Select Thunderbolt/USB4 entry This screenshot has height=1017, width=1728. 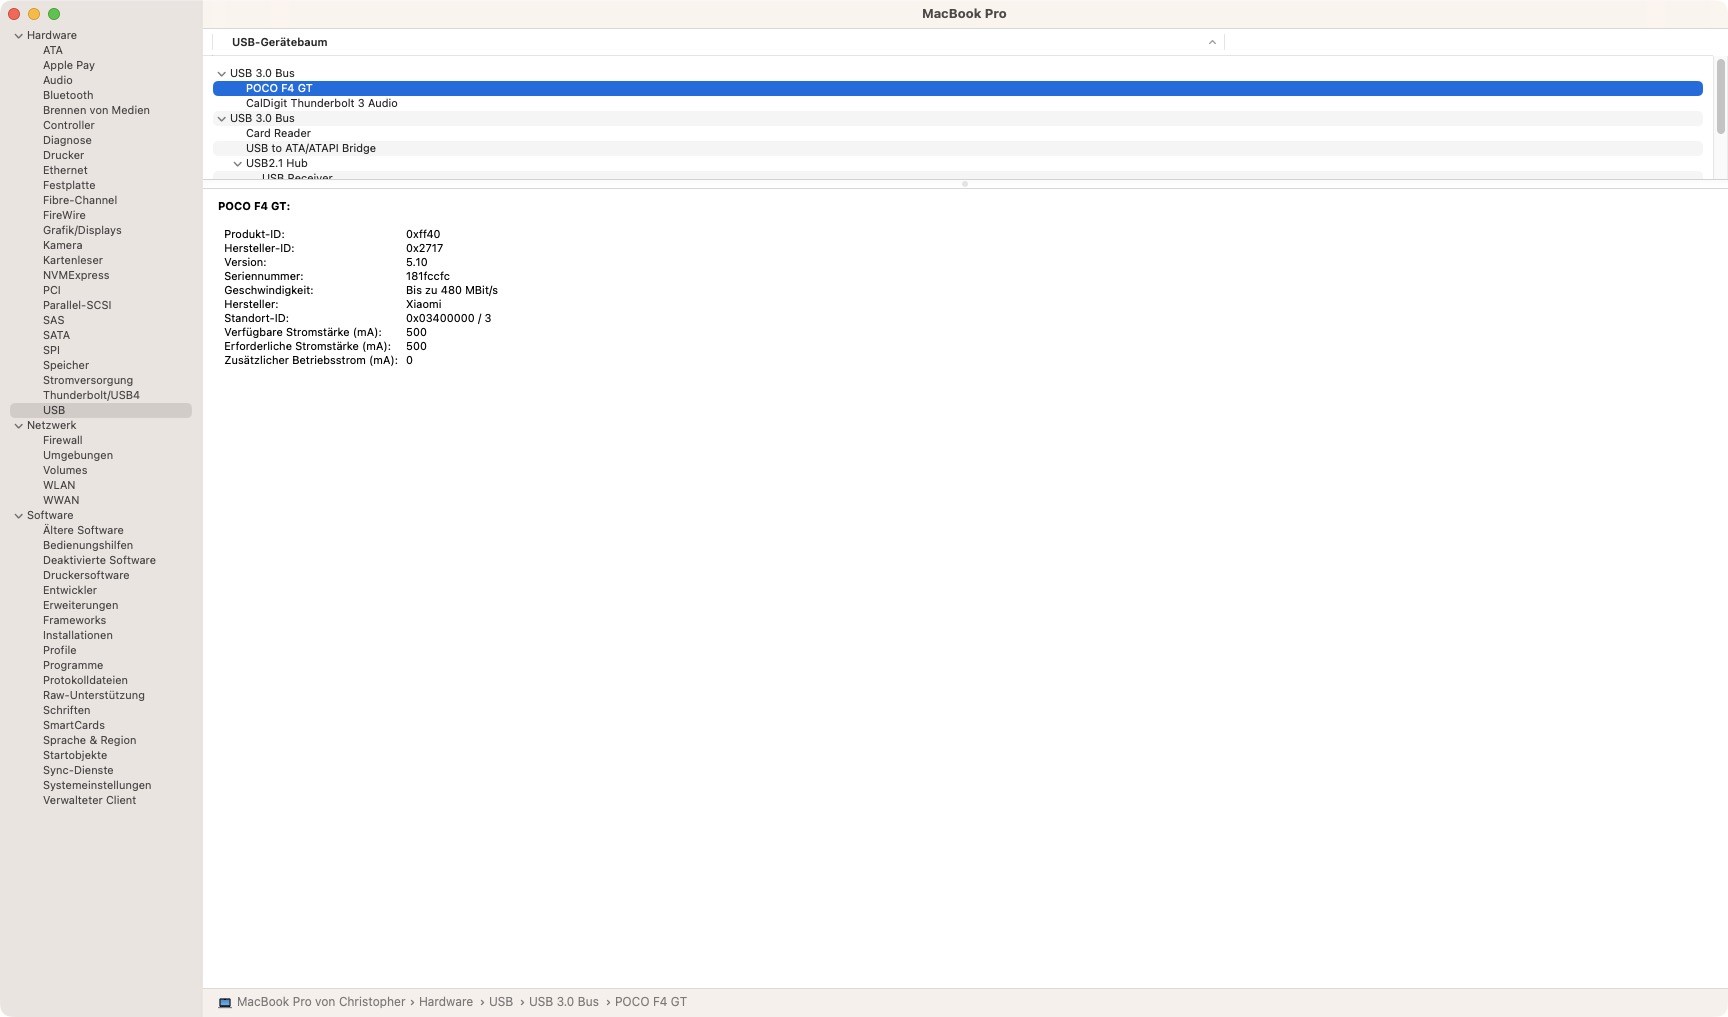pyautogui.click(x=91, y=395)
